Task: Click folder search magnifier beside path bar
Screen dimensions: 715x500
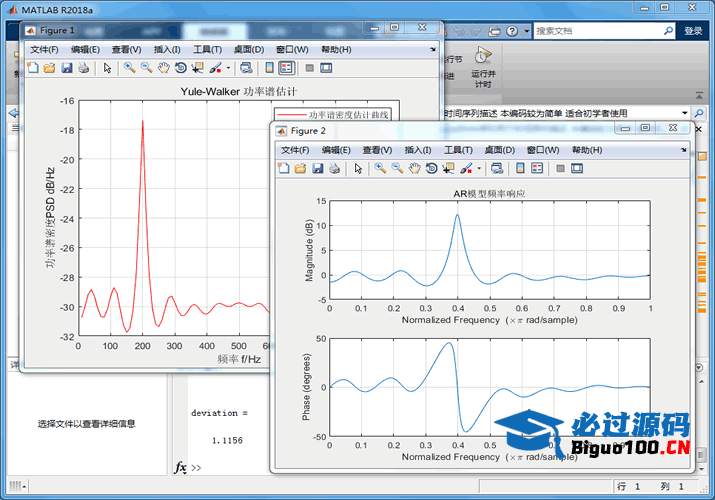Action: click(x=699, y=113)
